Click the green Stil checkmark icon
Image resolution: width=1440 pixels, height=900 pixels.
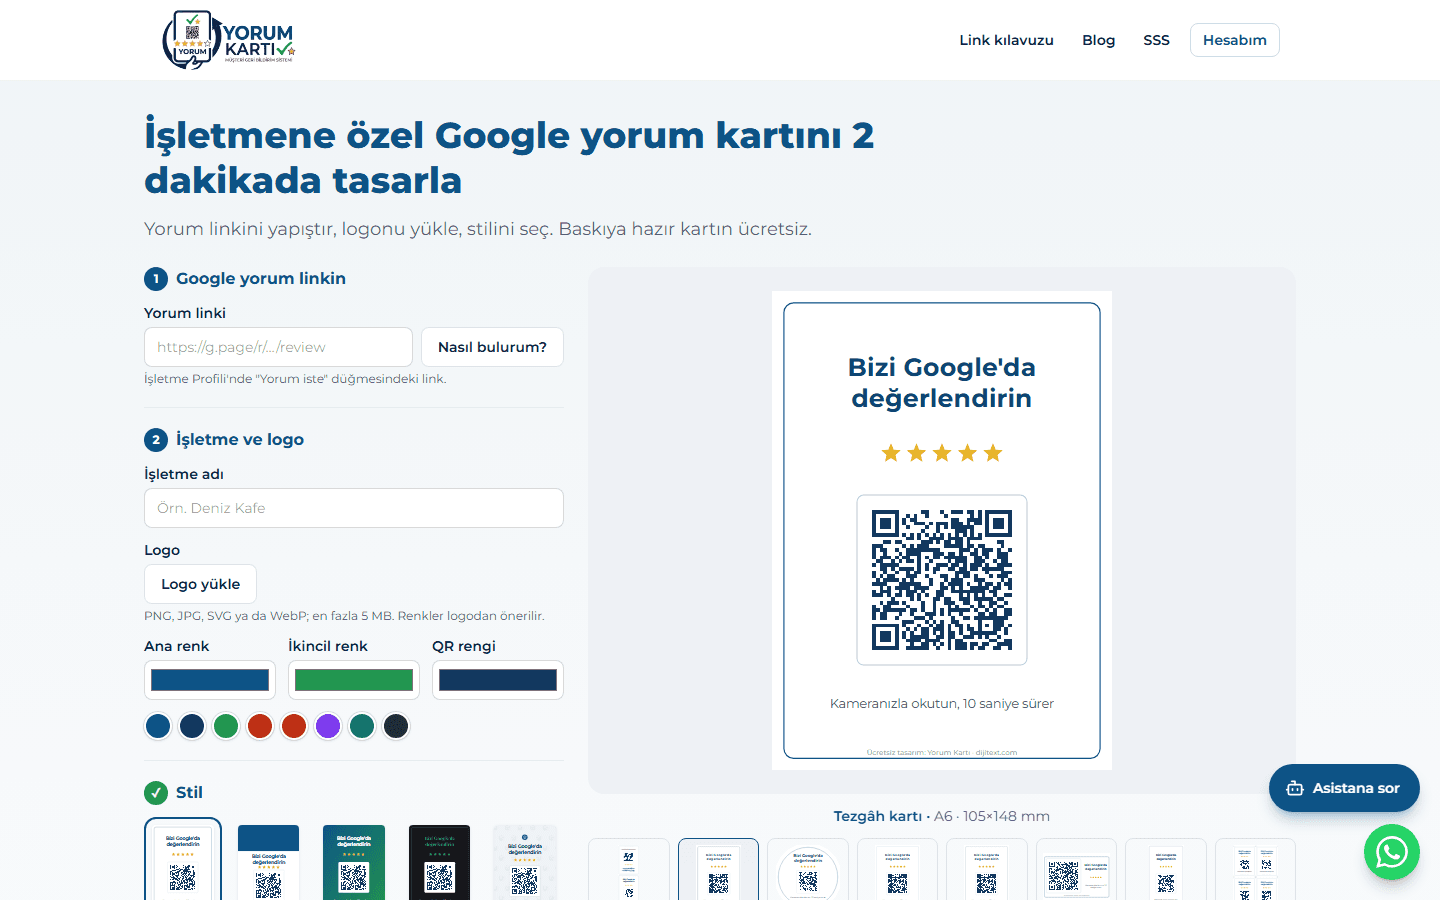[156, 792]
